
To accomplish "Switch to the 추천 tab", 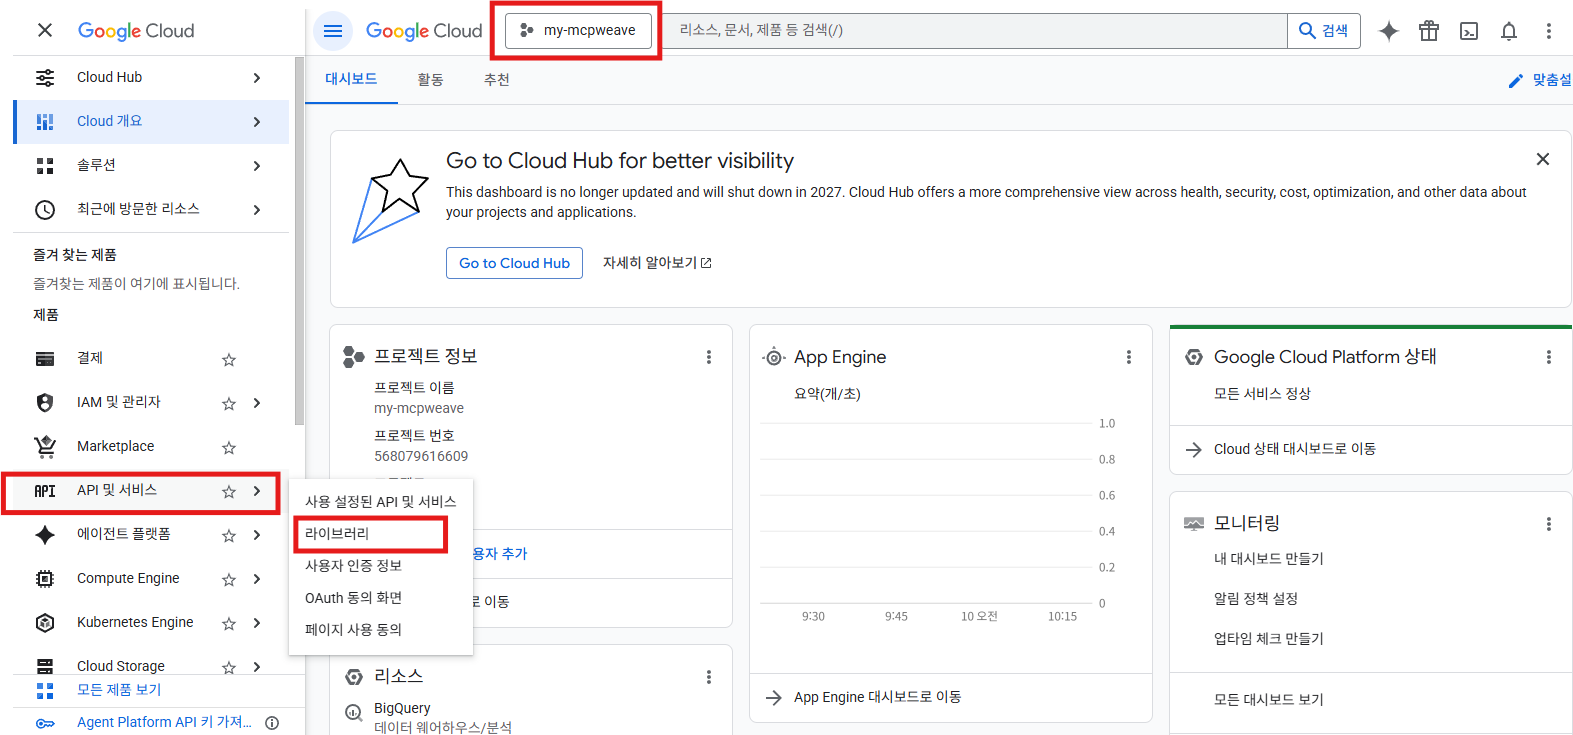I will 497,80.
